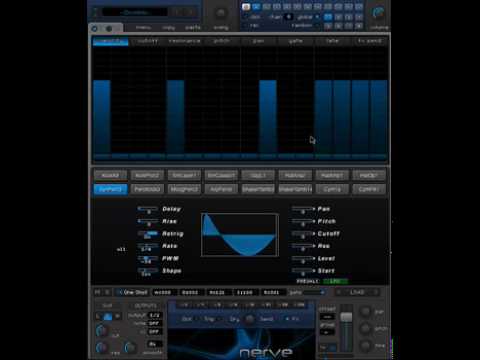Select the selected blue drum pad button
This screenshot has height=360, width=480.
tap(110, 189)
